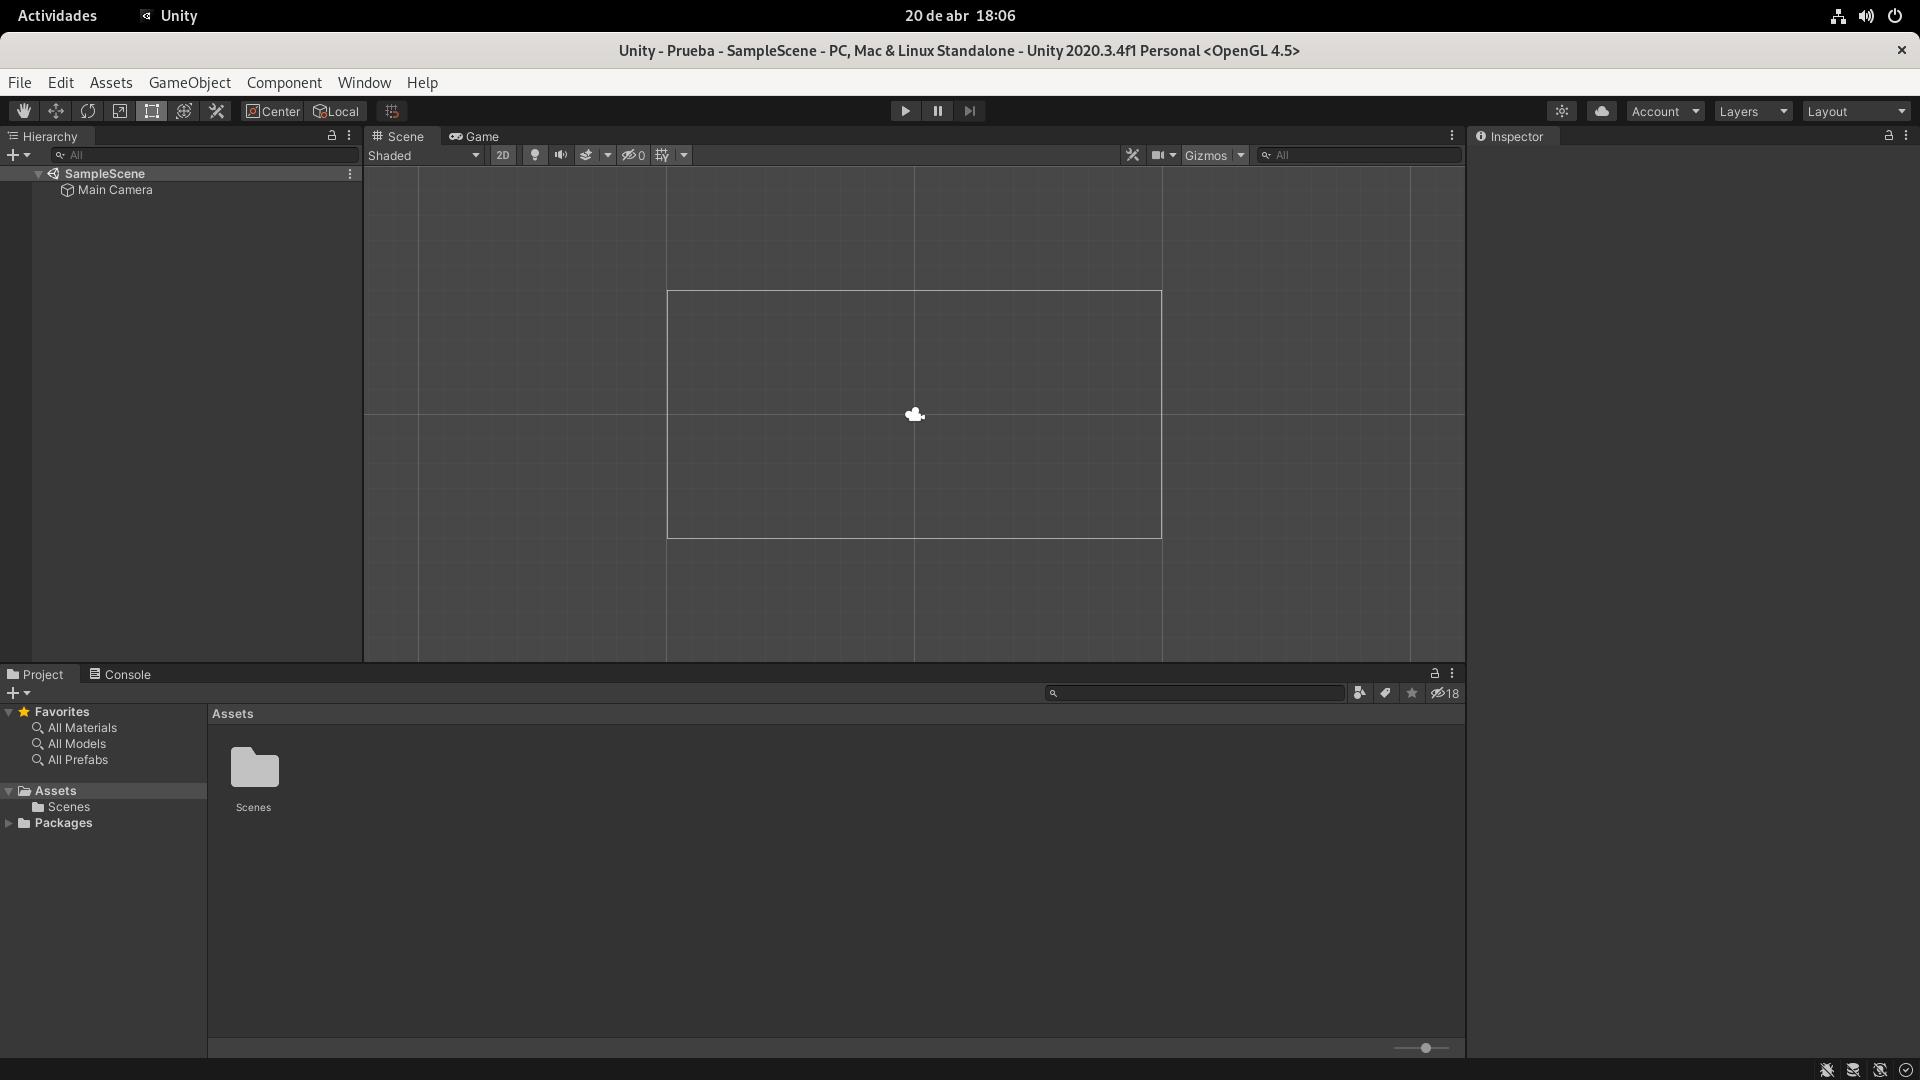
Task: Toggle grid snapping icon in toolbar
Action: tap(392, 111)
